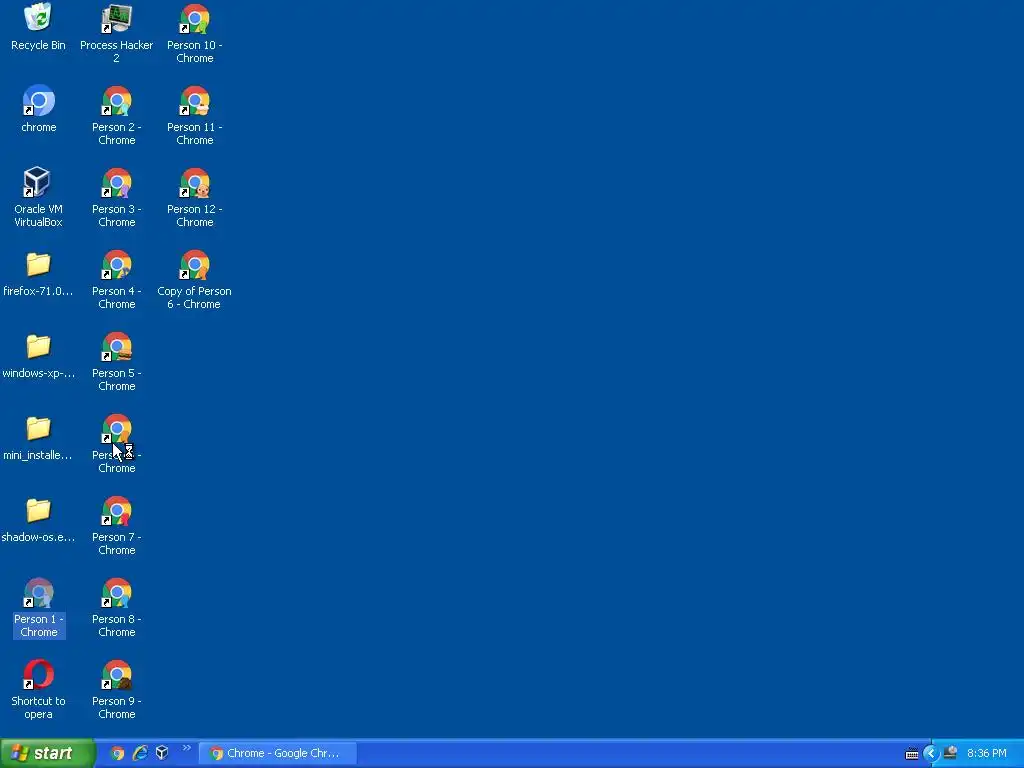Launch VirtualBox from Quick Launch bar
The width and height of the screenshot is (1024, 768).
pos(162,753)
